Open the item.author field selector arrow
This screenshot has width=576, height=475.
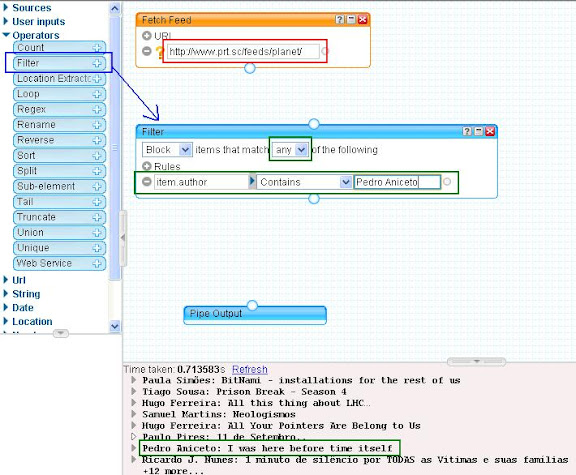point(252,181)
